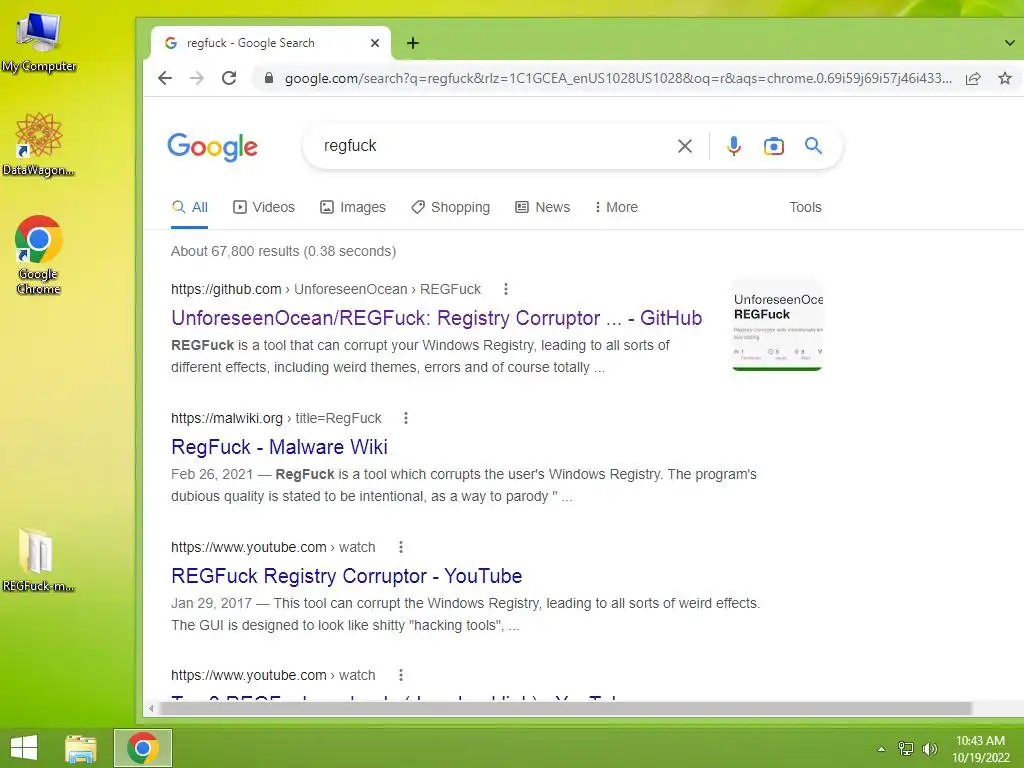Open the UnforeseenOcean/REGFuck GitHub result
Viewport: 1024px width, 768px height.
[x=436, y=318]
